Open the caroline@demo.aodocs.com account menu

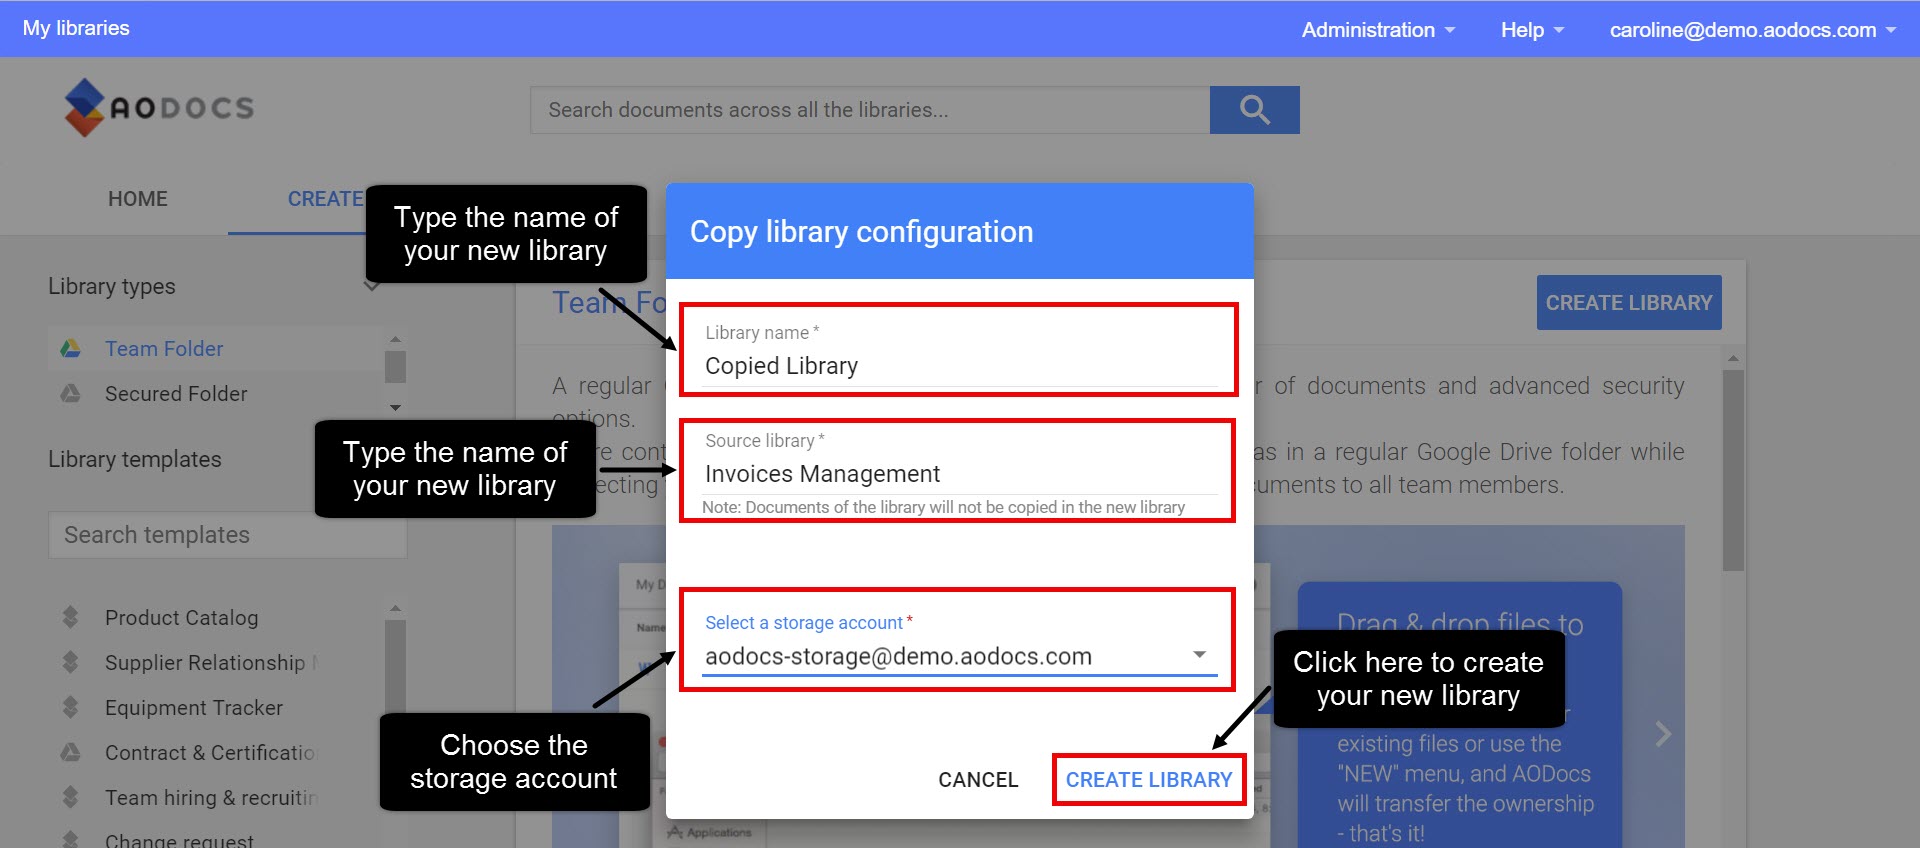click(x=1752, y=30)
